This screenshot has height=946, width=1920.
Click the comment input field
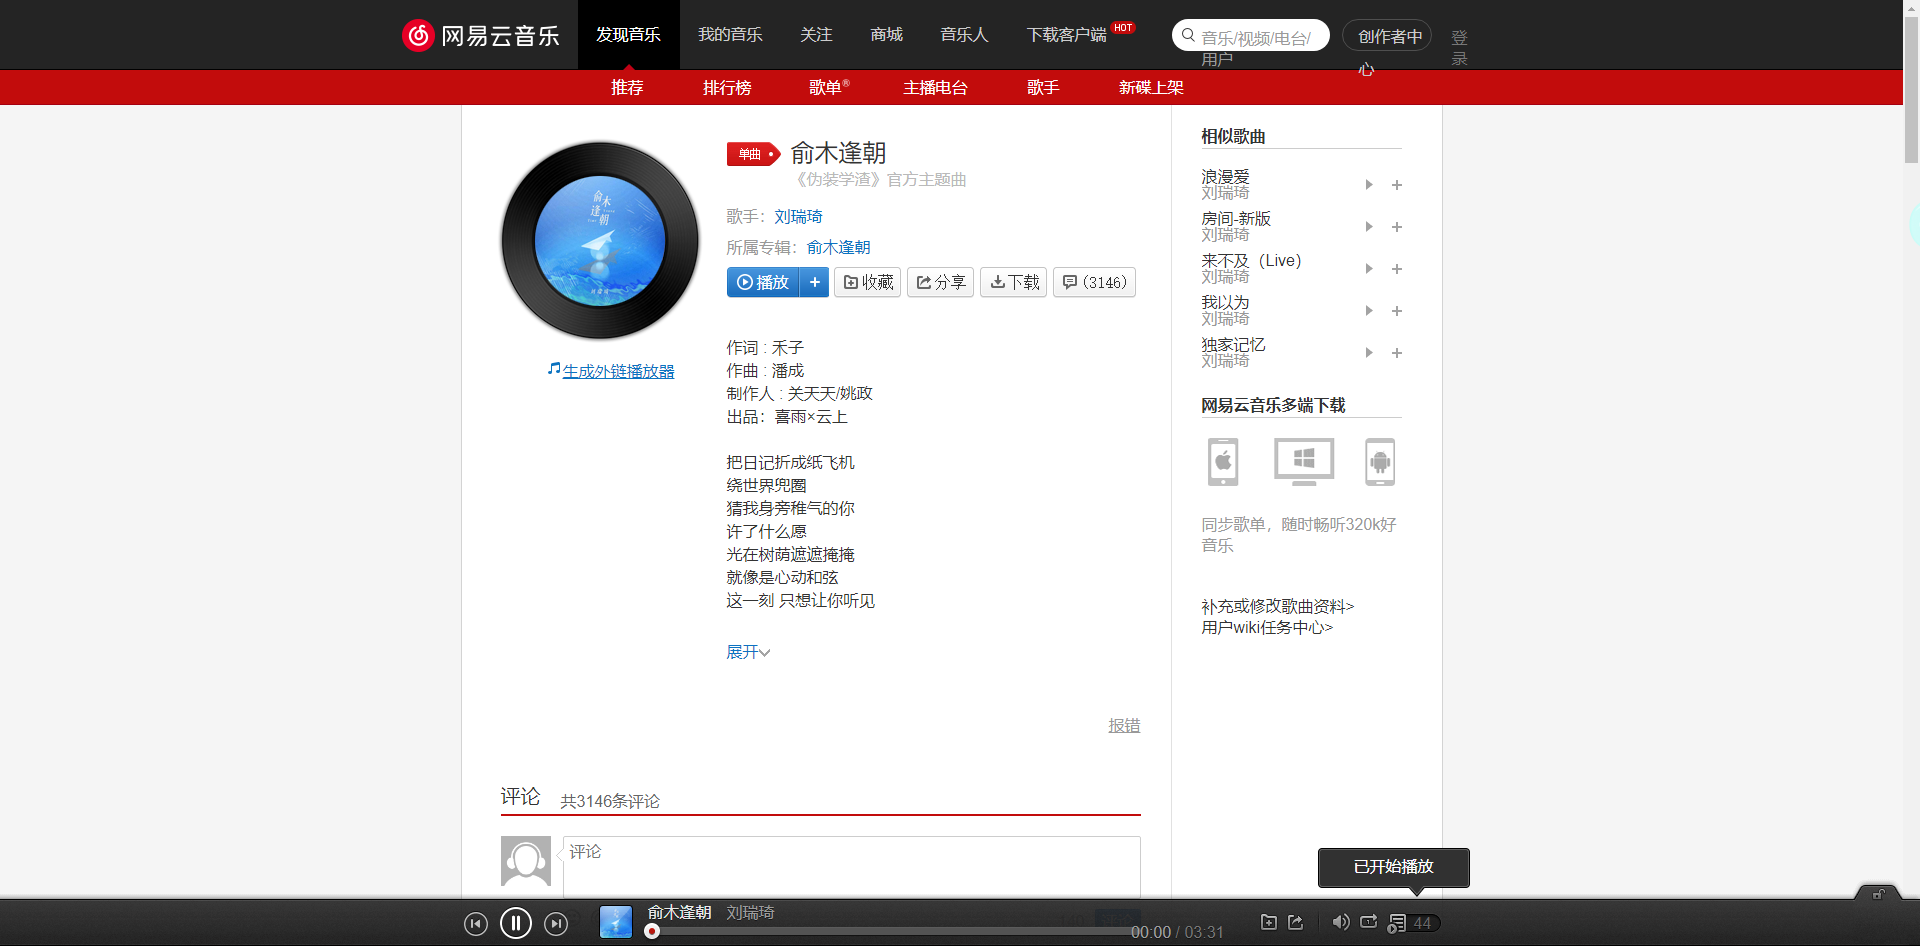click(x=851, y=867)
